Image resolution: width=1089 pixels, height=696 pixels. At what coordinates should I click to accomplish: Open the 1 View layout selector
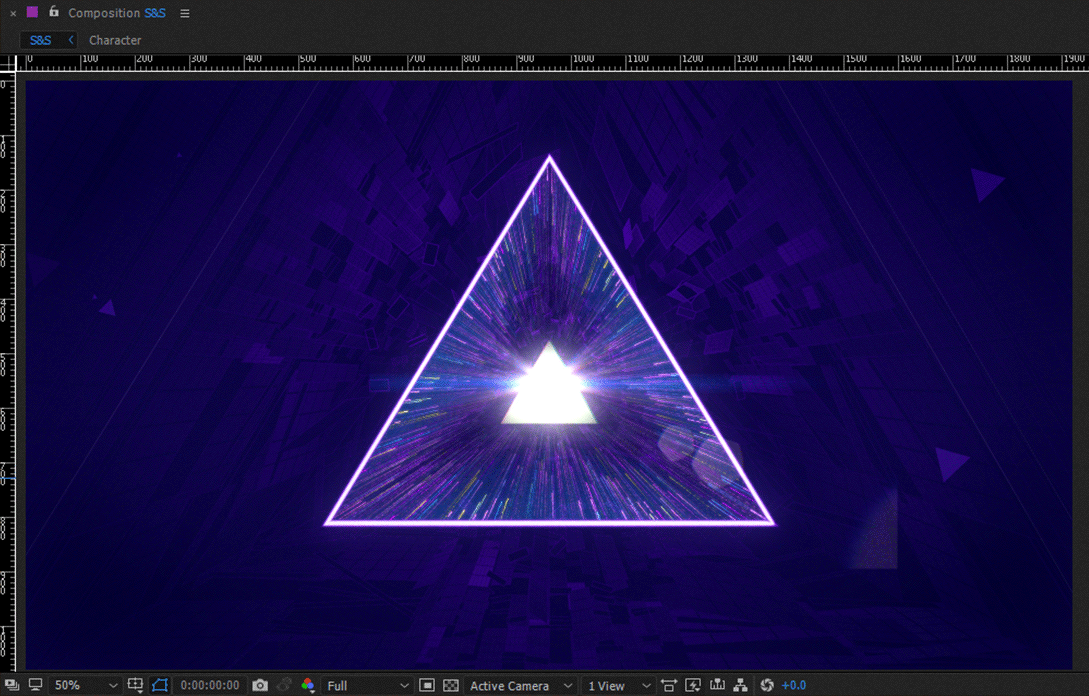615,685
